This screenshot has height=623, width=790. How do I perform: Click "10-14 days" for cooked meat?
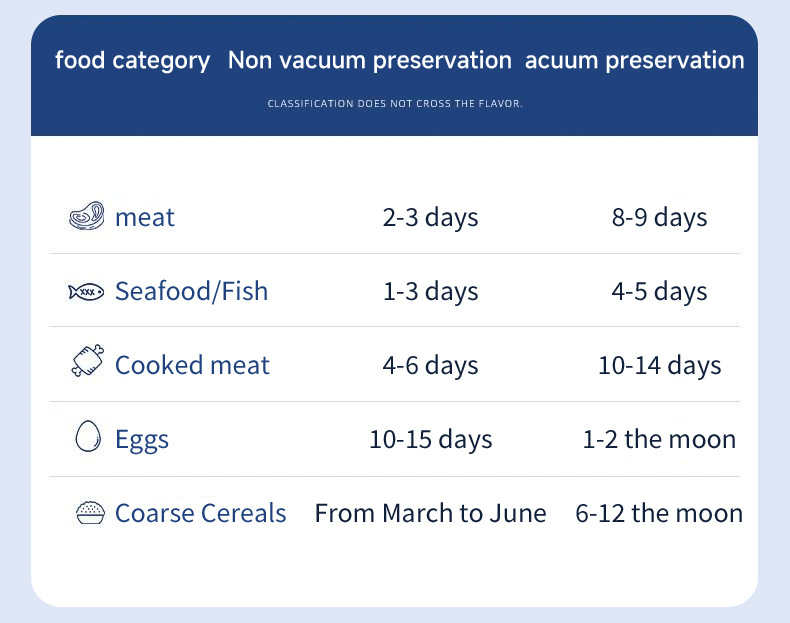click(x=659, y=365)
